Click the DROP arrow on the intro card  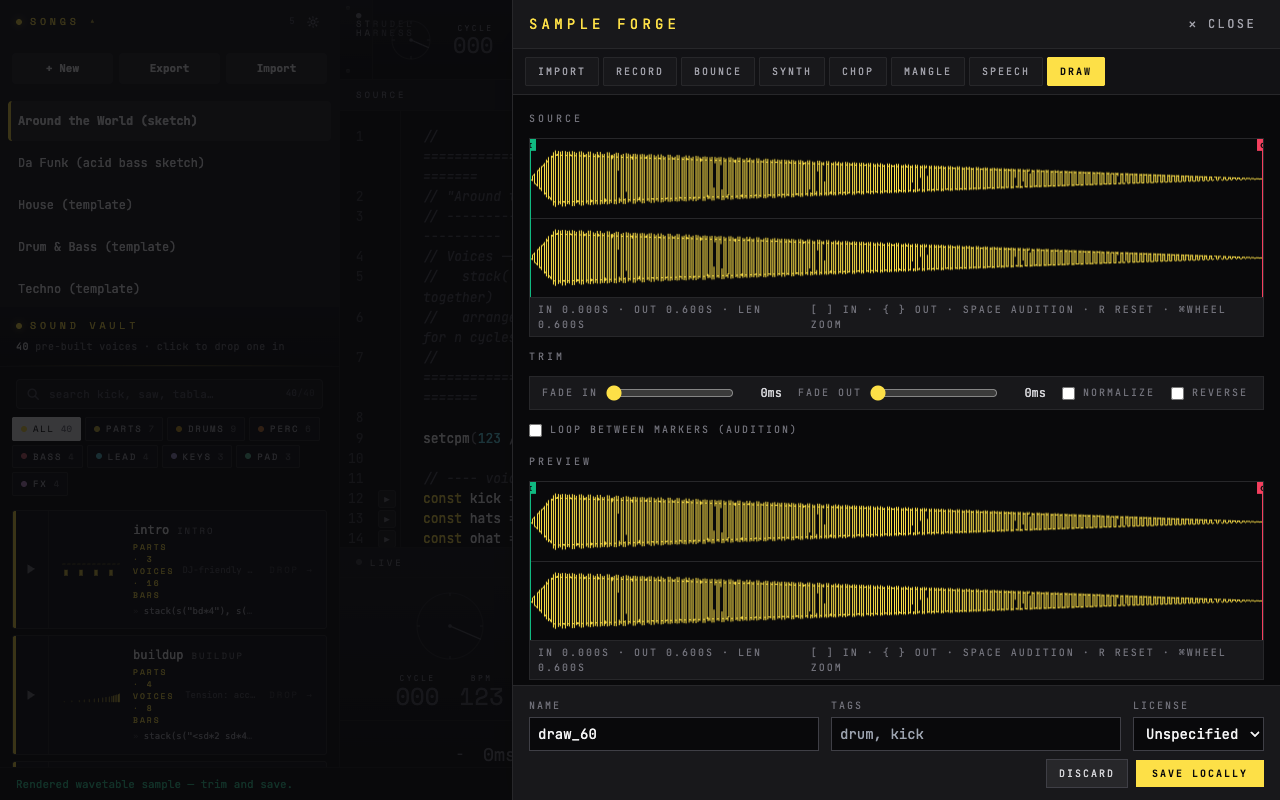point(290,569)
